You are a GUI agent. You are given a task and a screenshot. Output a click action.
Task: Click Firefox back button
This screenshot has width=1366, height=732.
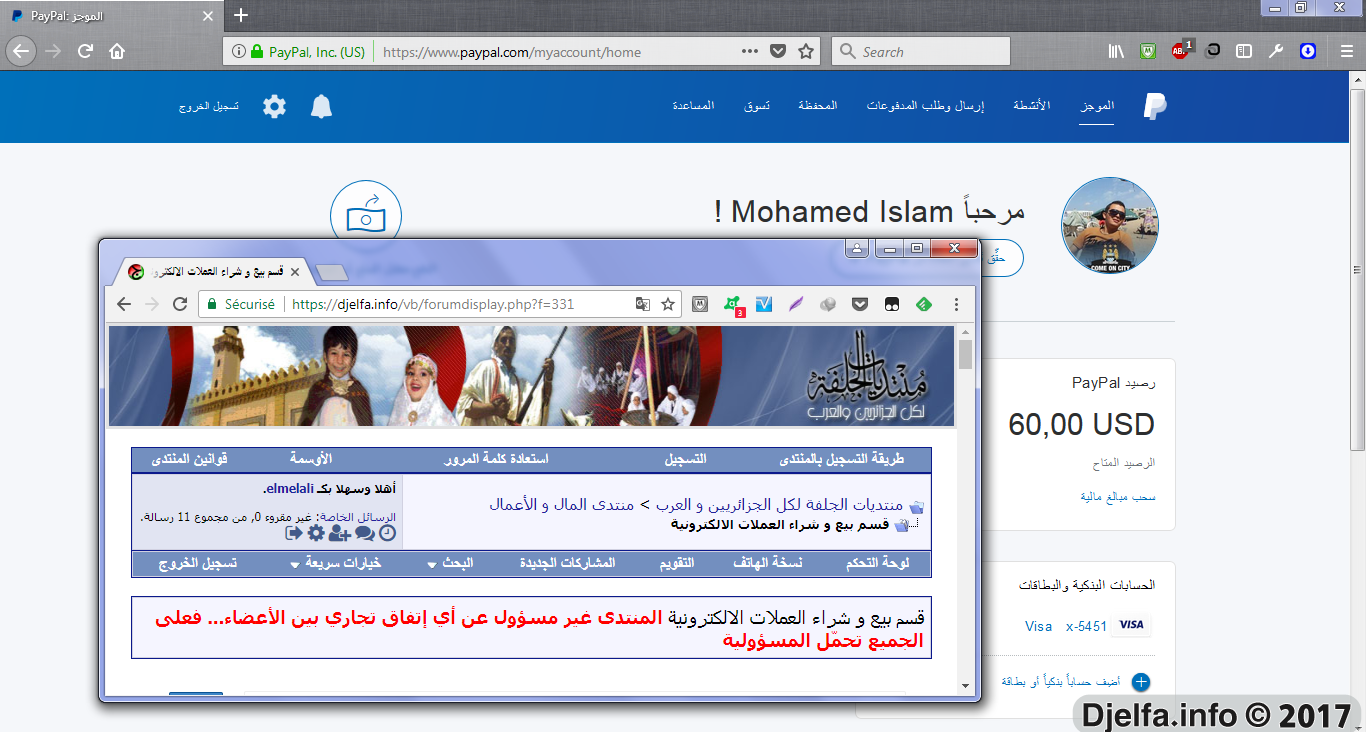(22, 51)
